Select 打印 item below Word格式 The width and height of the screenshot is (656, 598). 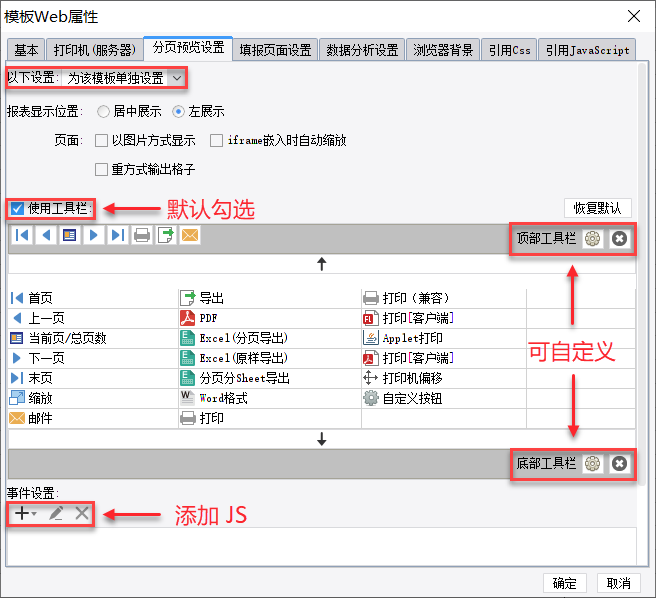coord(270,418)
